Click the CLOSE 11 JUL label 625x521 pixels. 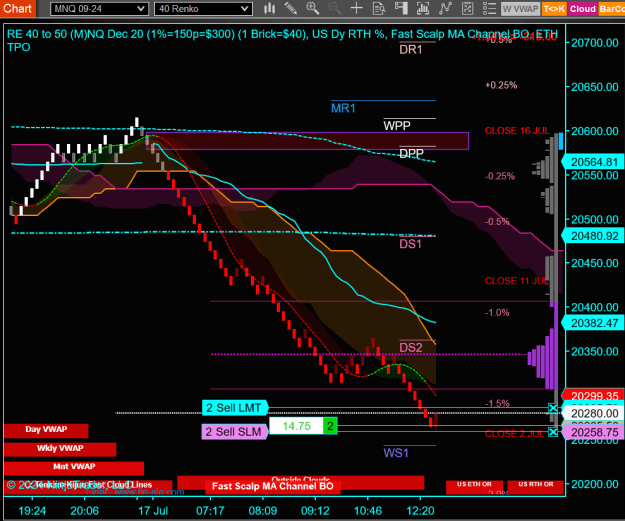517,281
